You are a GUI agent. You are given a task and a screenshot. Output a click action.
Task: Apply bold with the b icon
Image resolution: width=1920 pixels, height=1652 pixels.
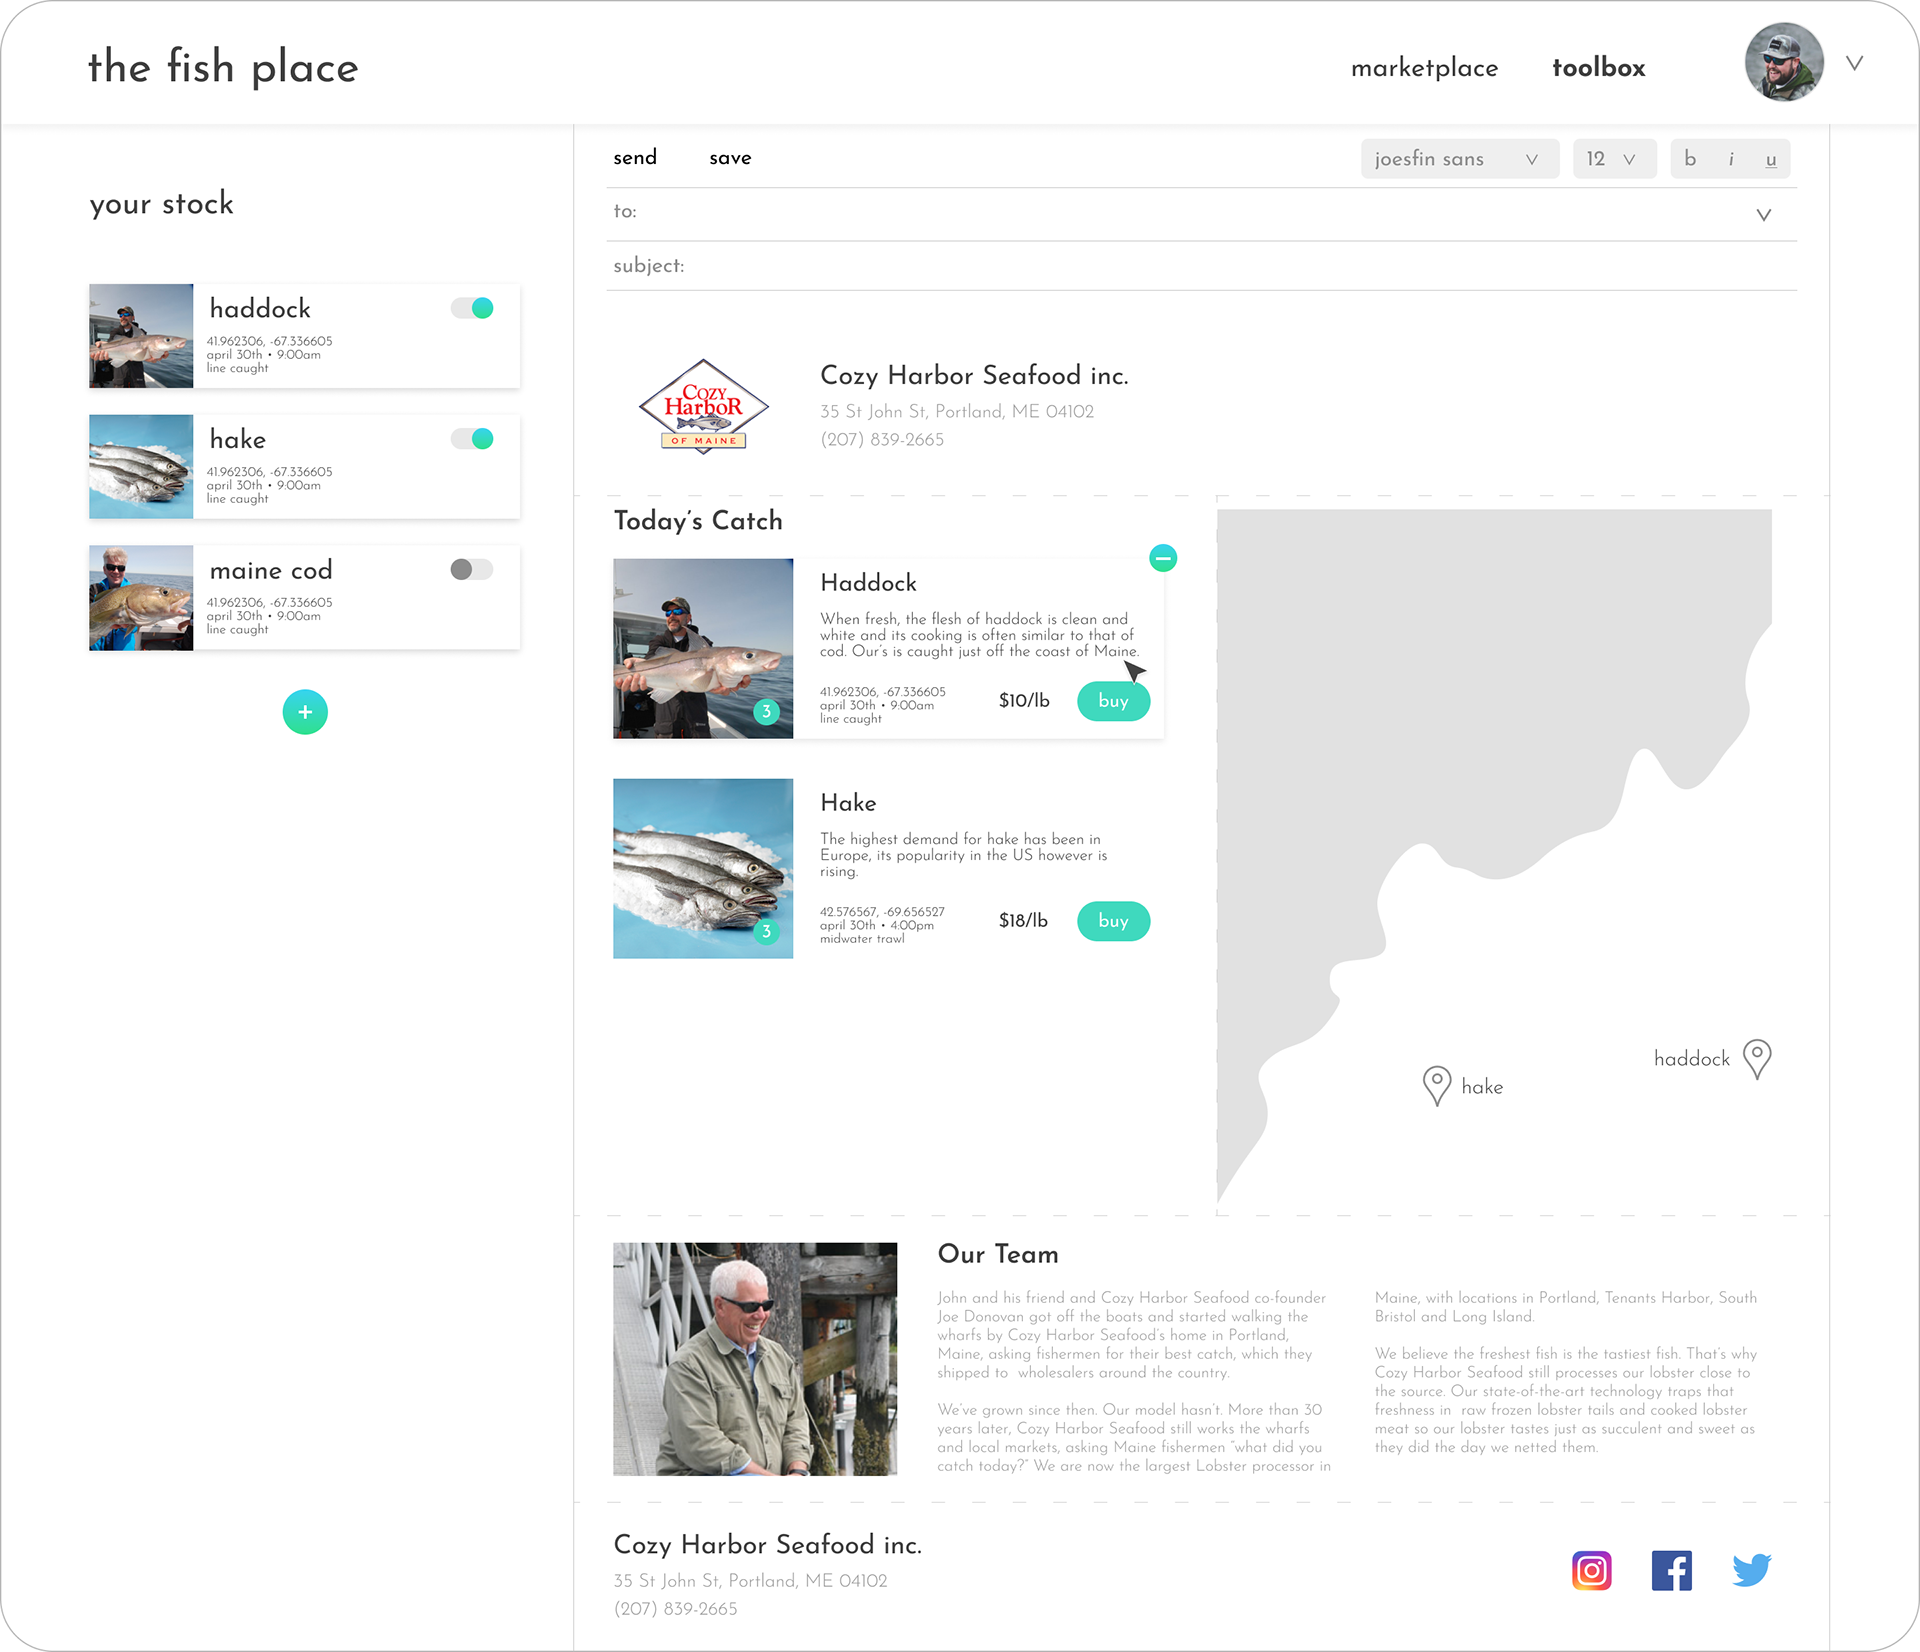point(1690,159)
